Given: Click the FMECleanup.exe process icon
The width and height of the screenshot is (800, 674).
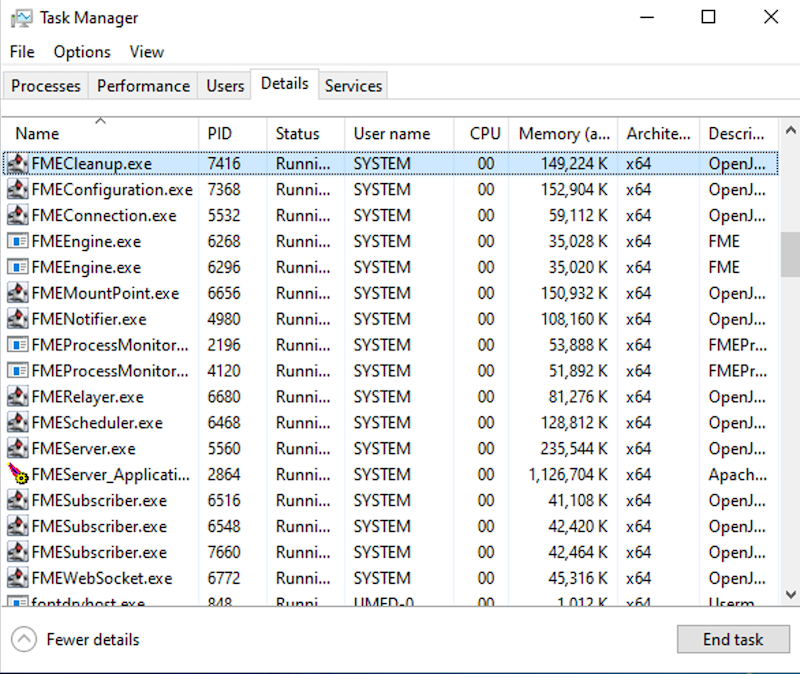Looking at the screenshot, I should (17, 164).
